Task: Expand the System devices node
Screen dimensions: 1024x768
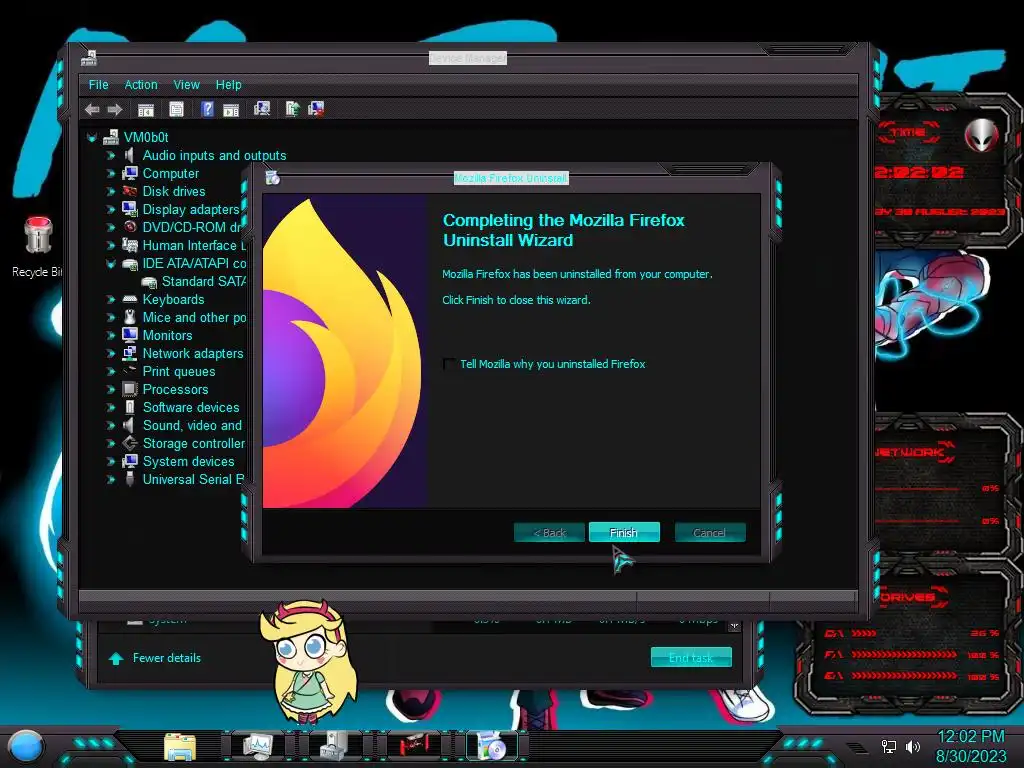Action: click(110, 461)
